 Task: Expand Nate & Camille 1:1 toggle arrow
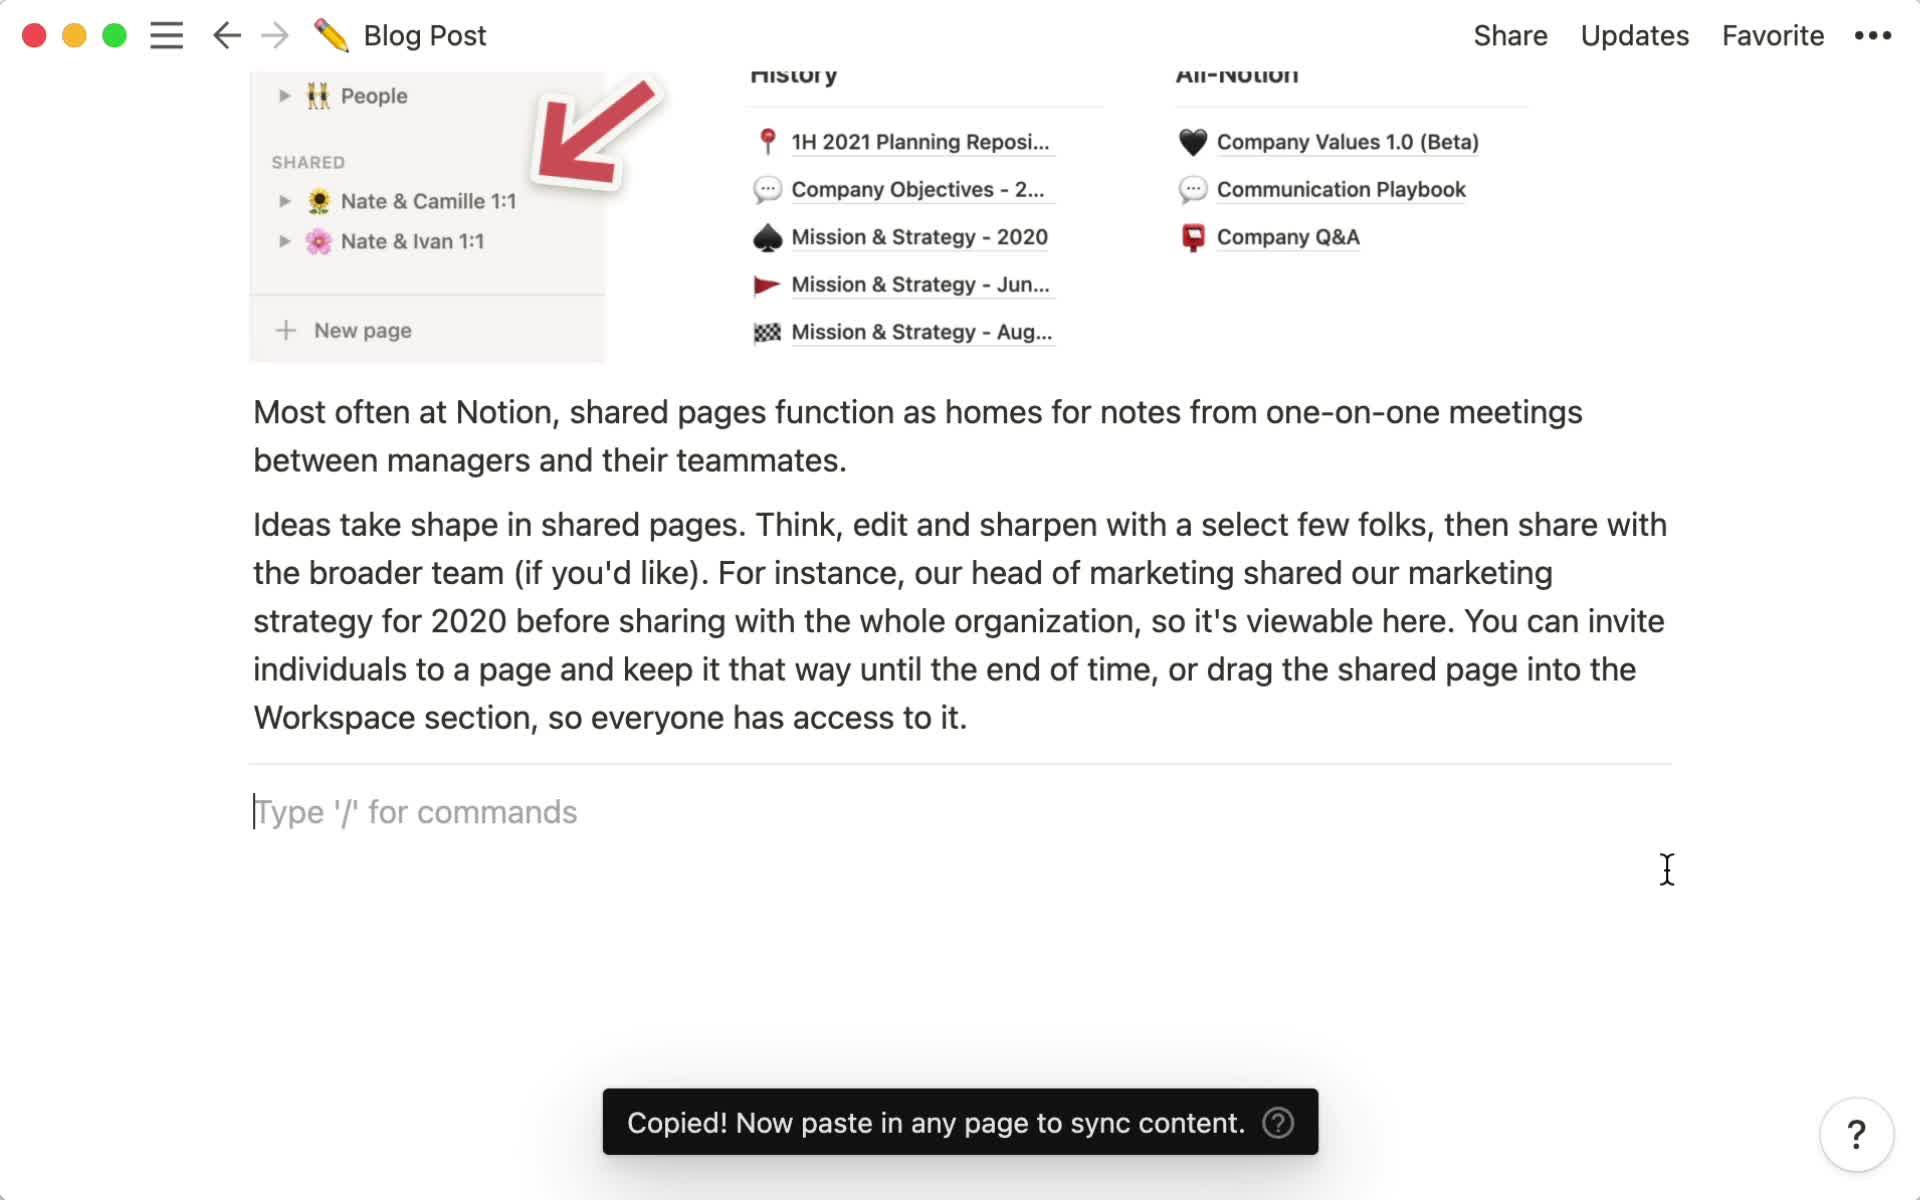(285, 201)
